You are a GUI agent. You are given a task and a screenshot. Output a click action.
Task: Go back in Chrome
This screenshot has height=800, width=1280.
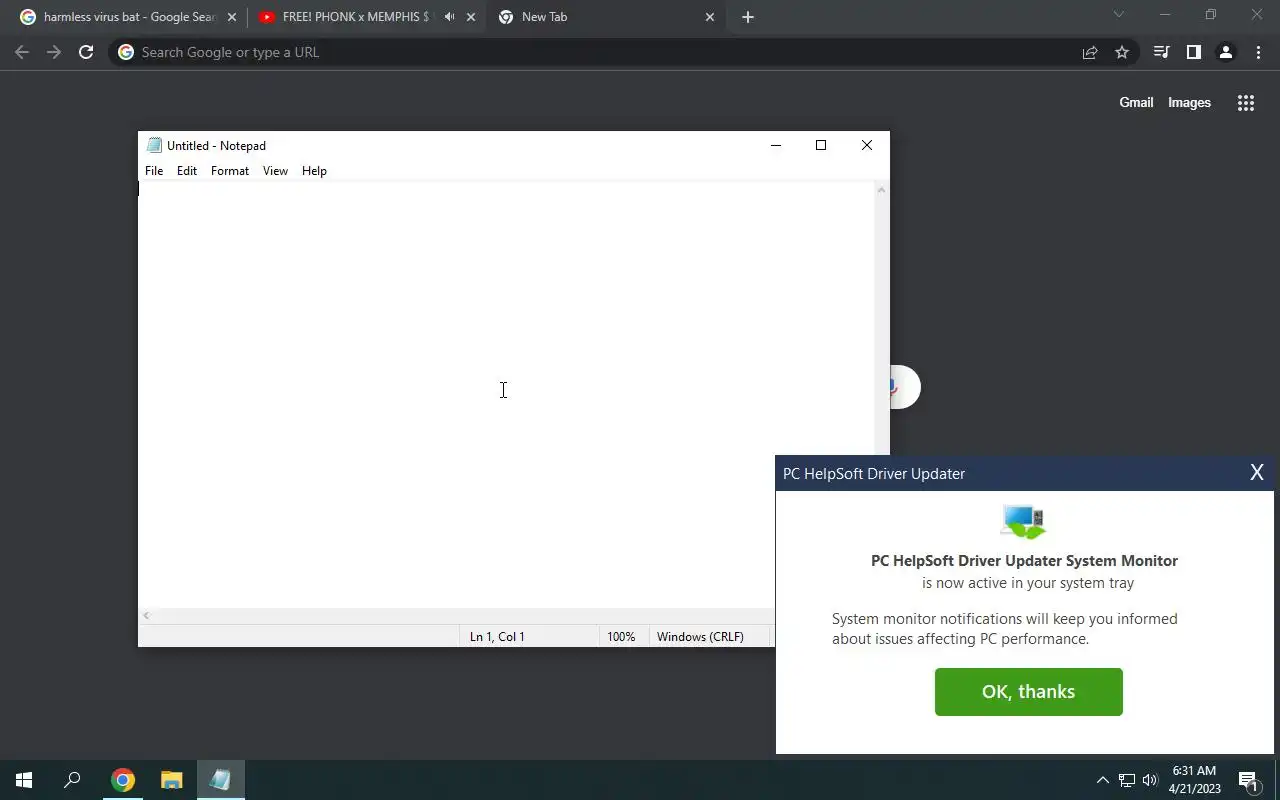(22, 52)
